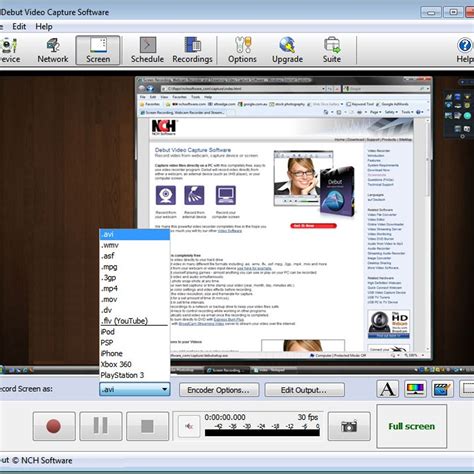Viewport: 474px width, 474px height.
Task: Click the Upgrade toolbar icon
Action: 287,50
